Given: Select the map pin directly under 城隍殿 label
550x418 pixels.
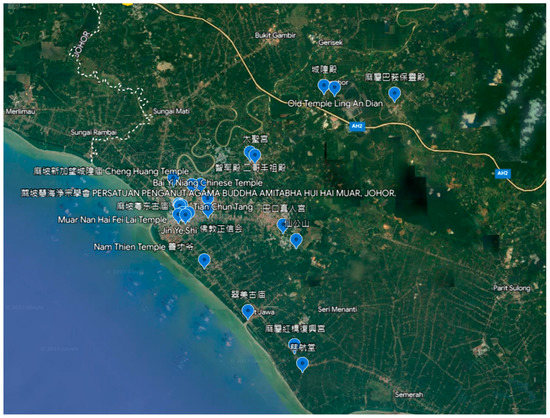Looking at the screenshot, I should pyautogui.click(x=323, y=86).
